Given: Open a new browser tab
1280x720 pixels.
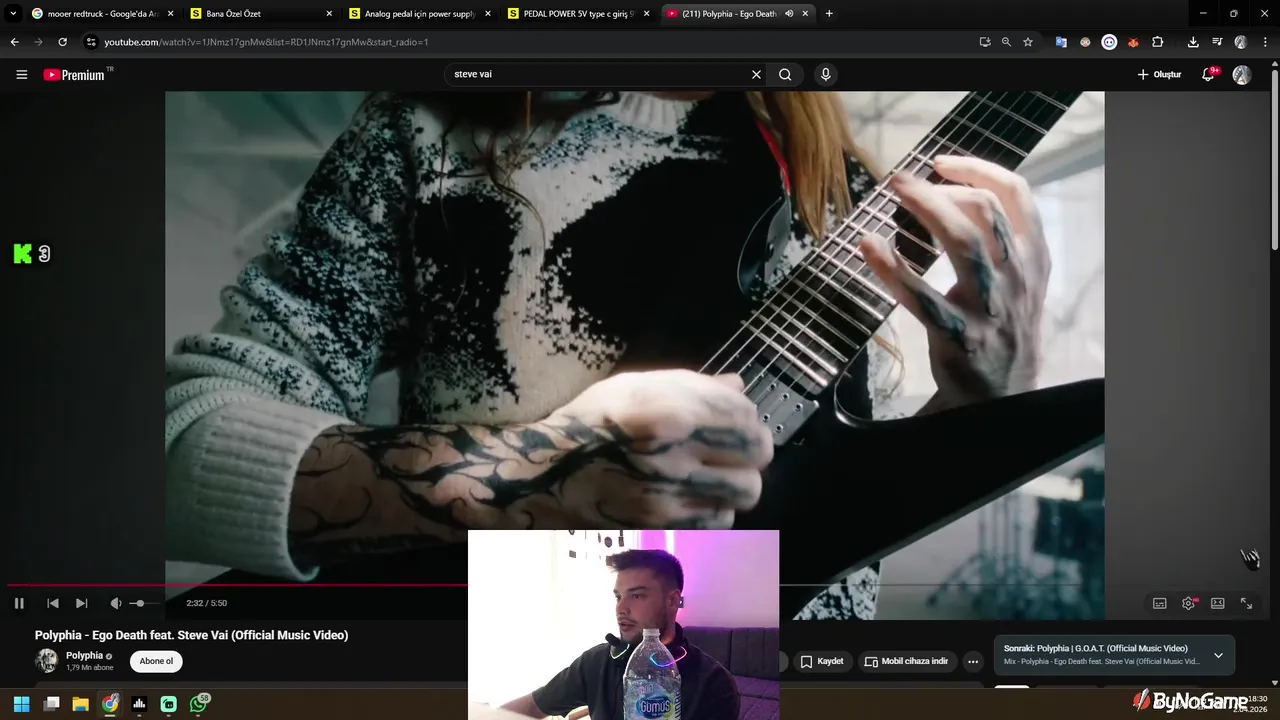Looking at the screenshot, I should tap(829, 14).
